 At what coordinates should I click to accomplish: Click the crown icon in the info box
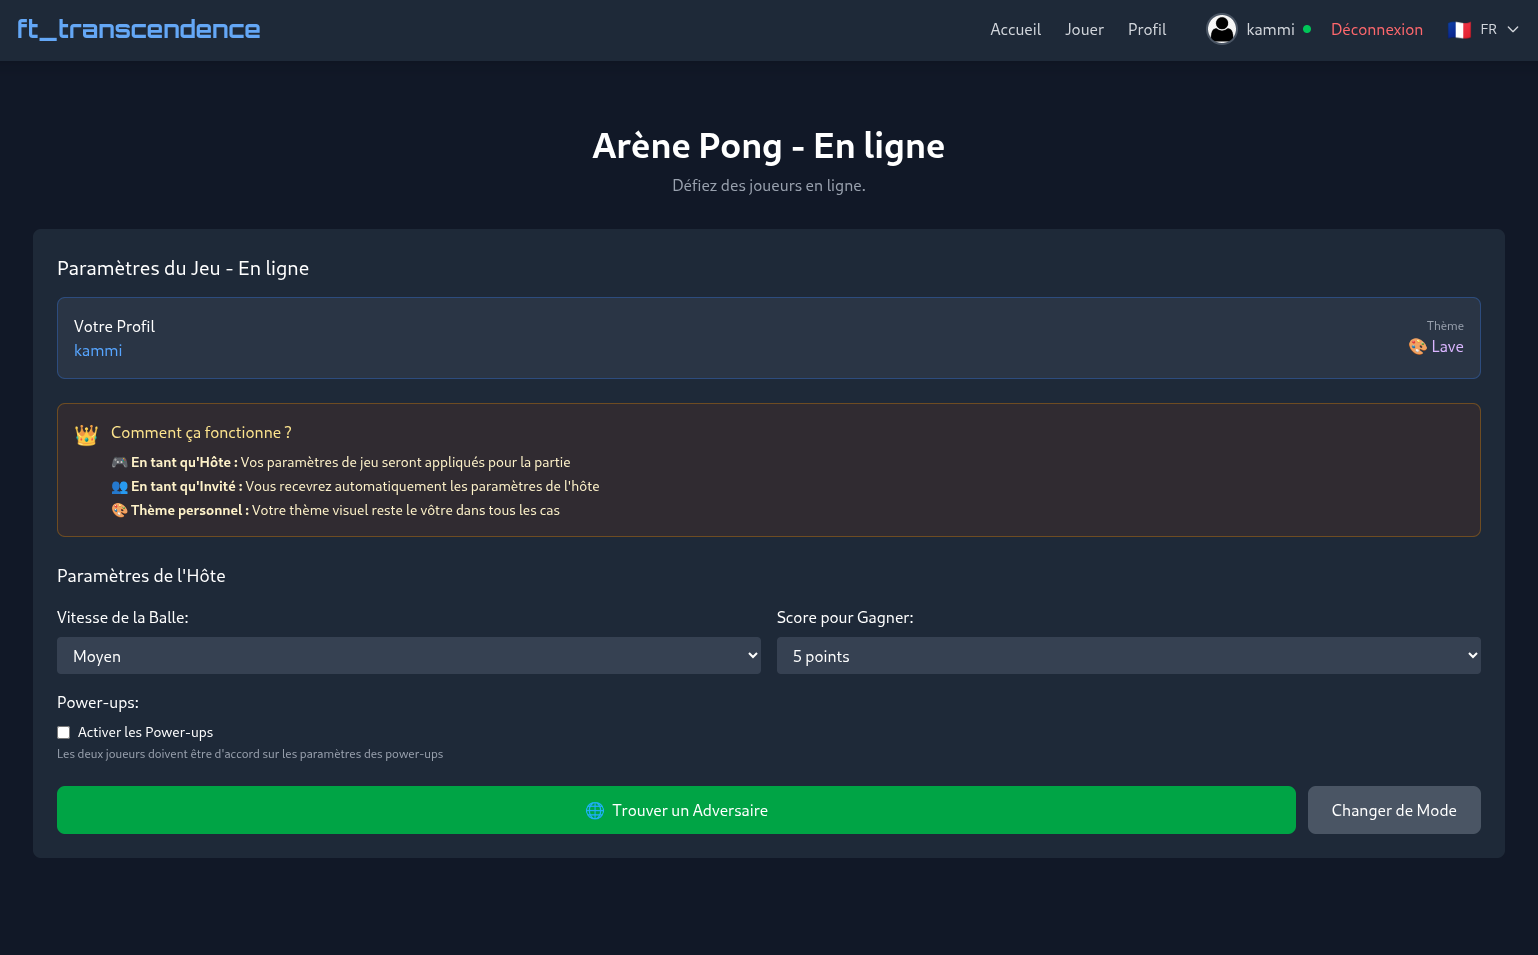86,435
